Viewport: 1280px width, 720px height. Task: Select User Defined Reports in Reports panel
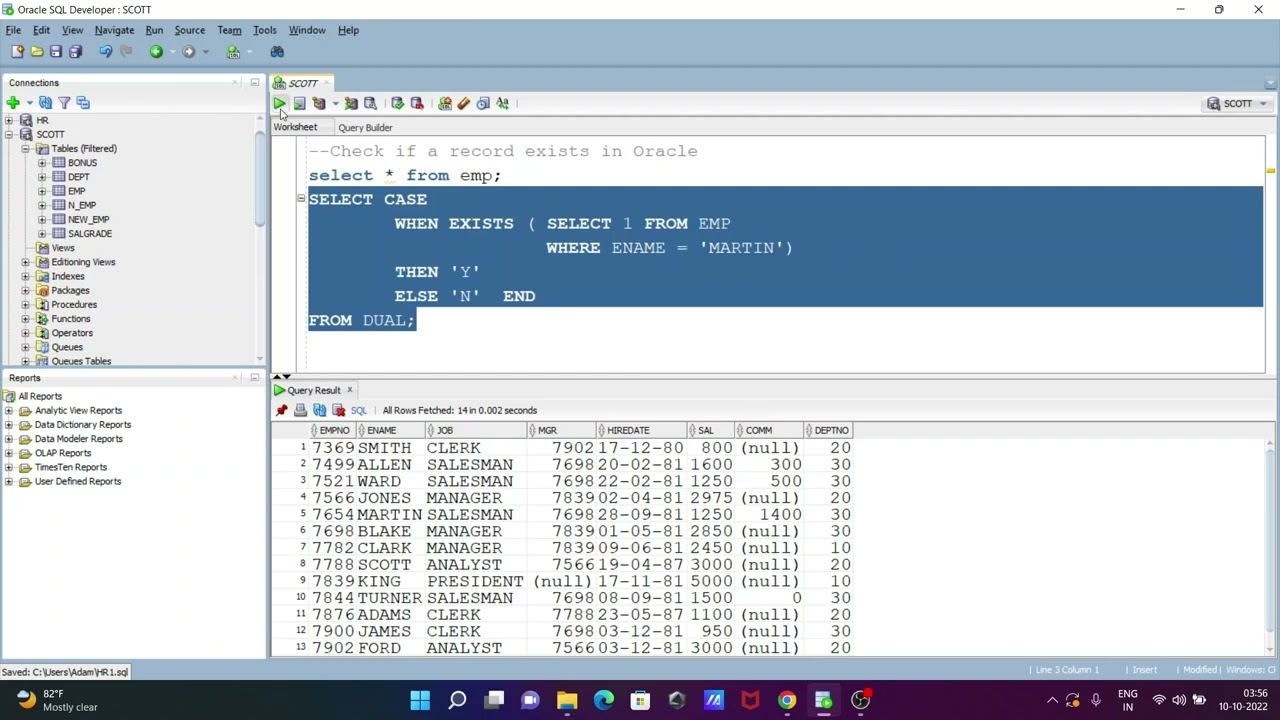click(x=78, y=481)
